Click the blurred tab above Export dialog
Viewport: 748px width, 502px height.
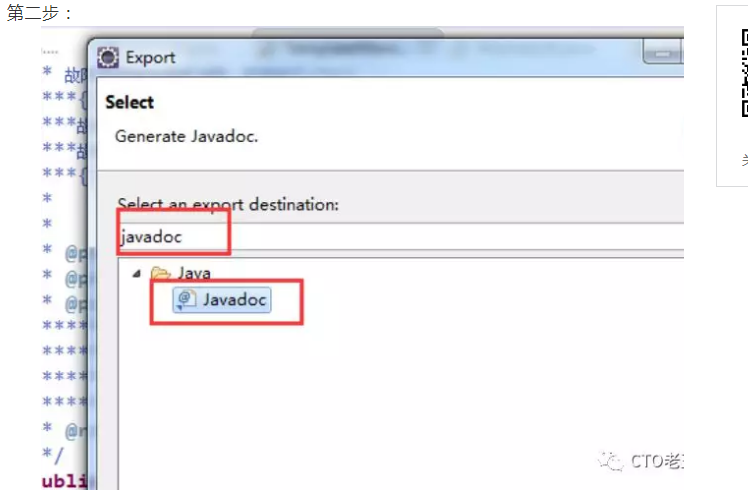tap(348, 32)
